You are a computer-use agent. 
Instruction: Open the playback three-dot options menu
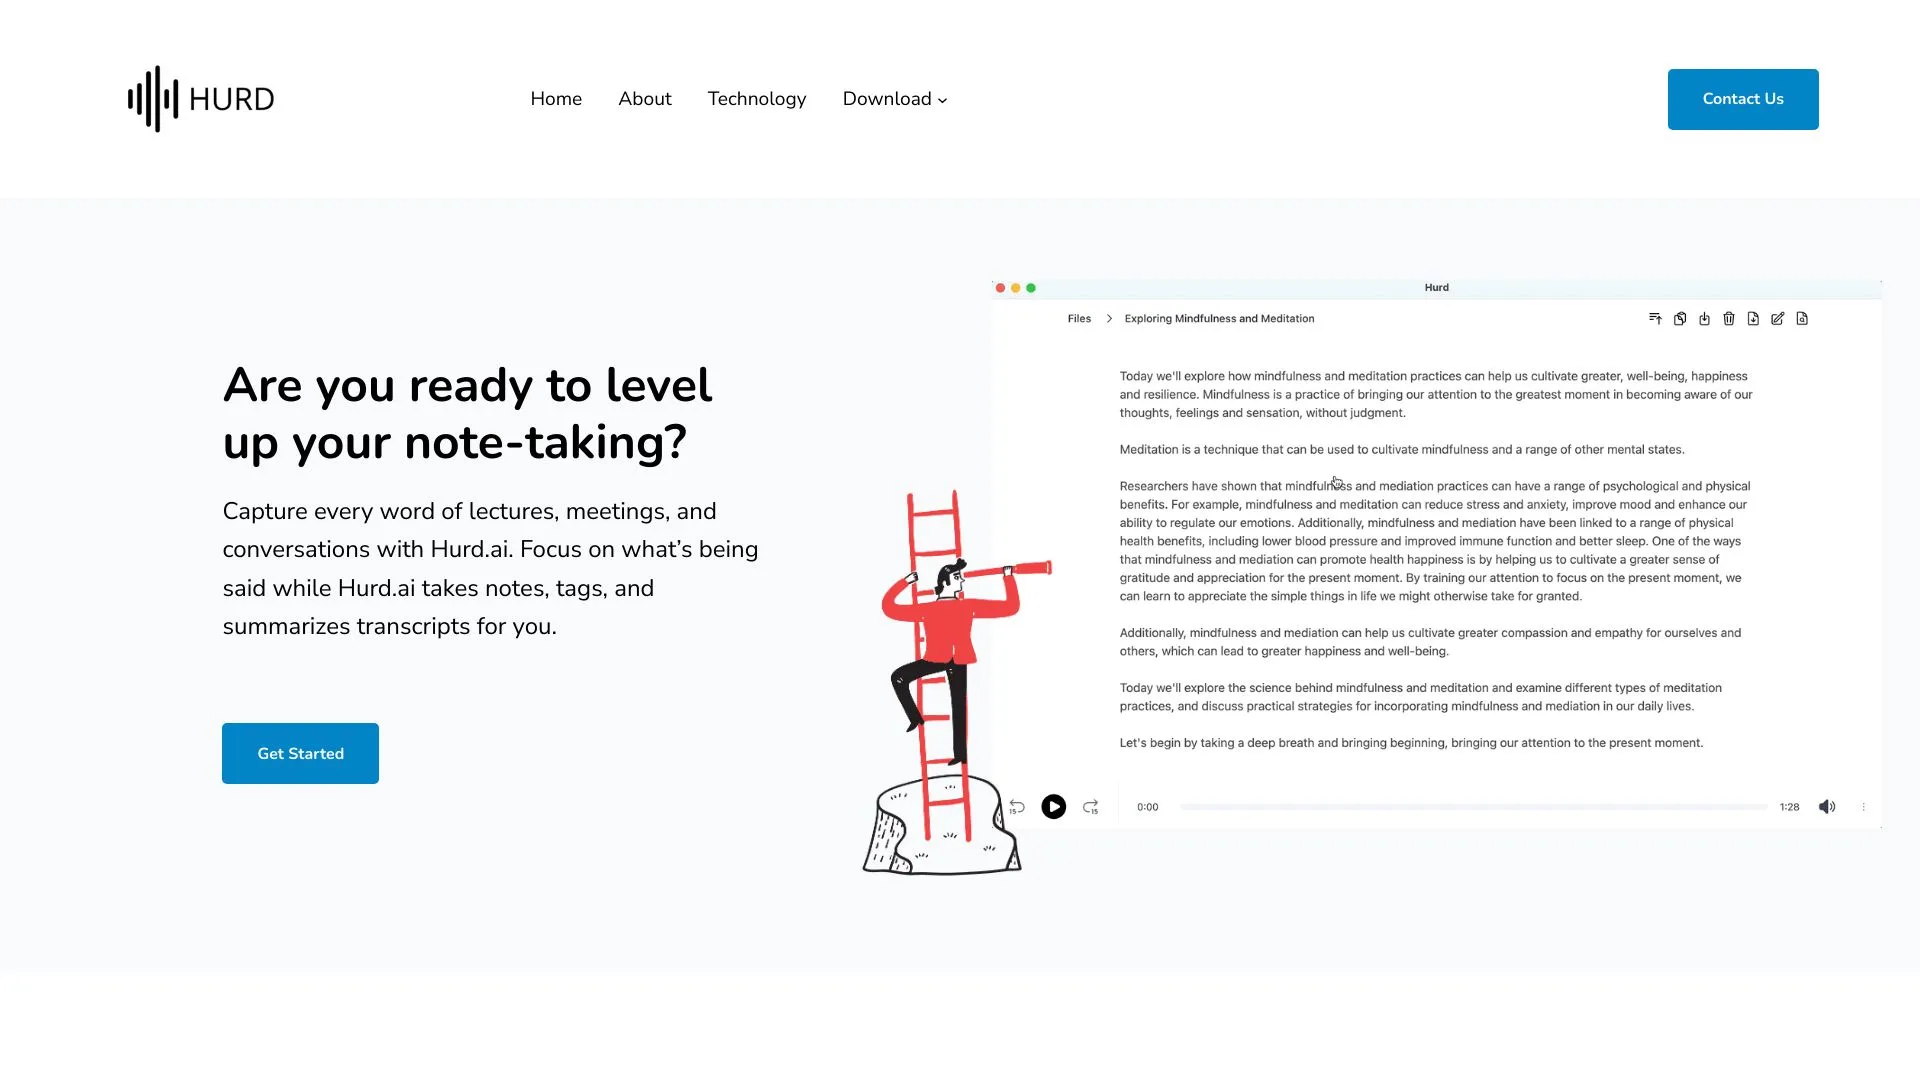(1863, 806)
